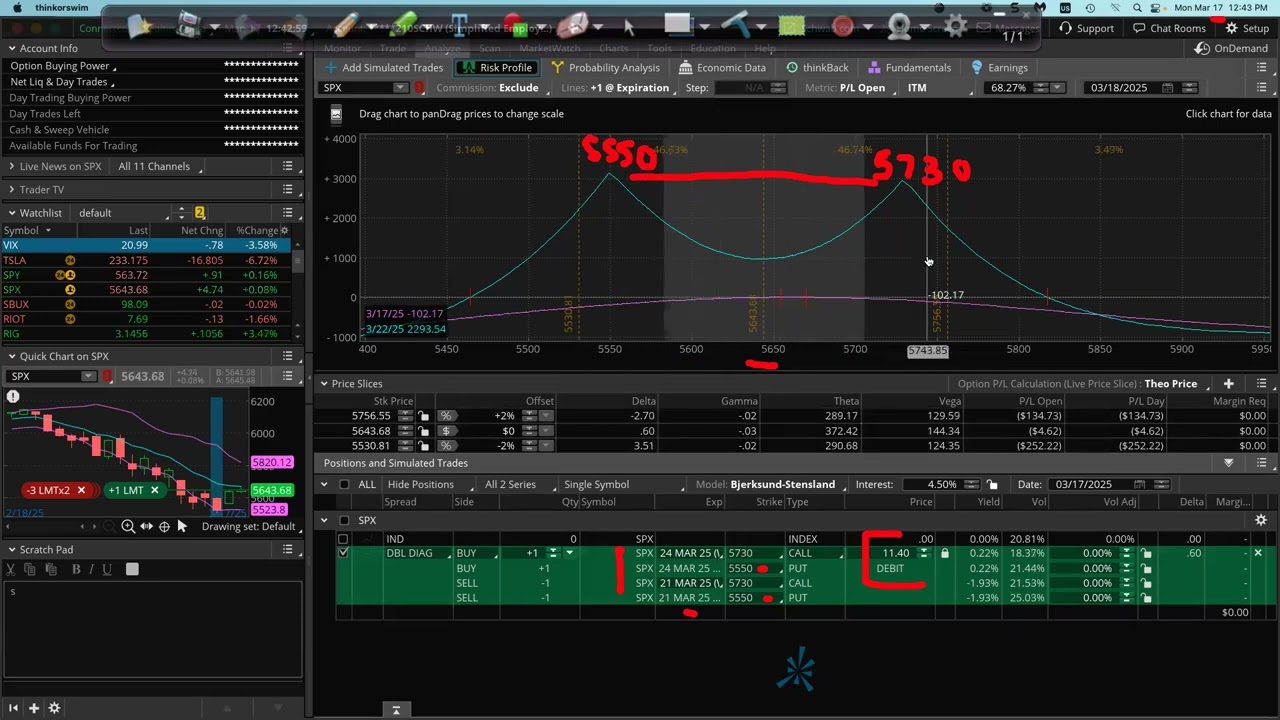1280x720 pixels.
Task: Expand the Trader TV section
Action: [12, 190]
